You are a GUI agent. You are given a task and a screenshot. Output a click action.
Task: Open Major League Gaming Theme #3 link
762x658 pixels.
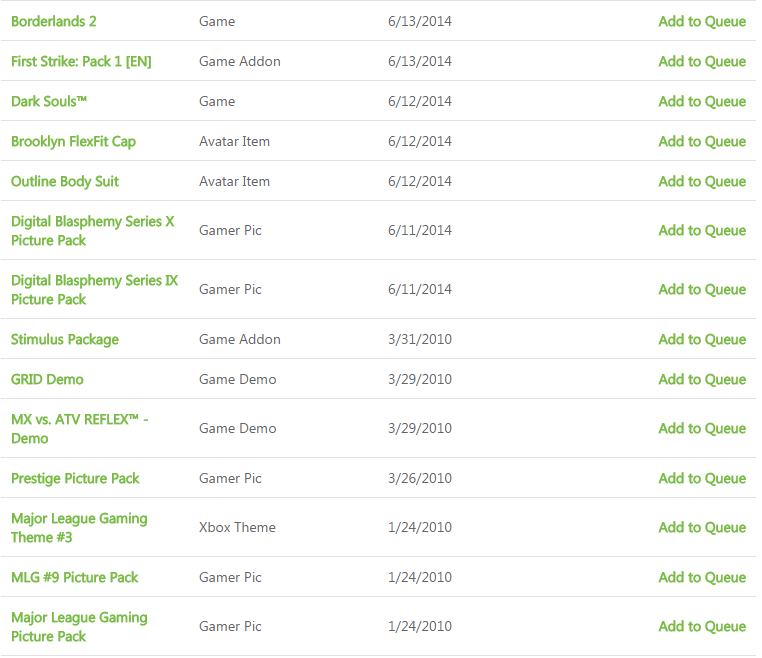click(79, 528)
